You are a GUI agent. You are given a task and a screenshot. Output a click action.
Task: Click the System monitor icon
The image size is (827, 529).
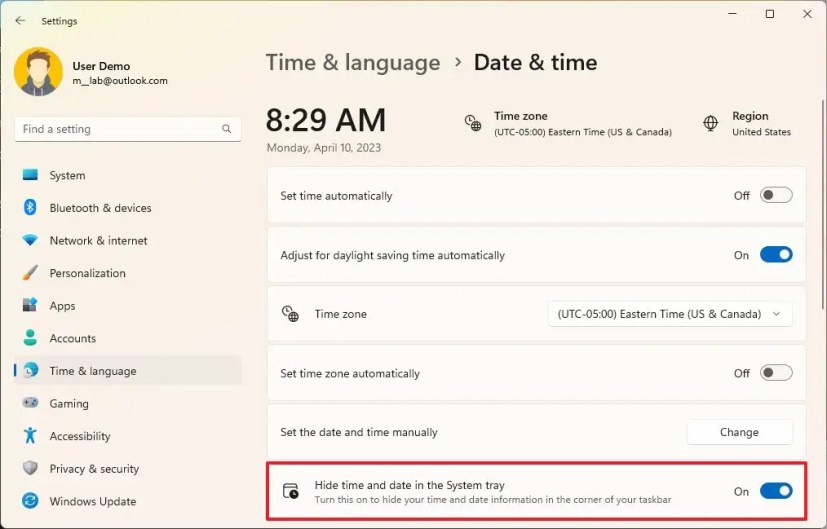tap(30, 175)
